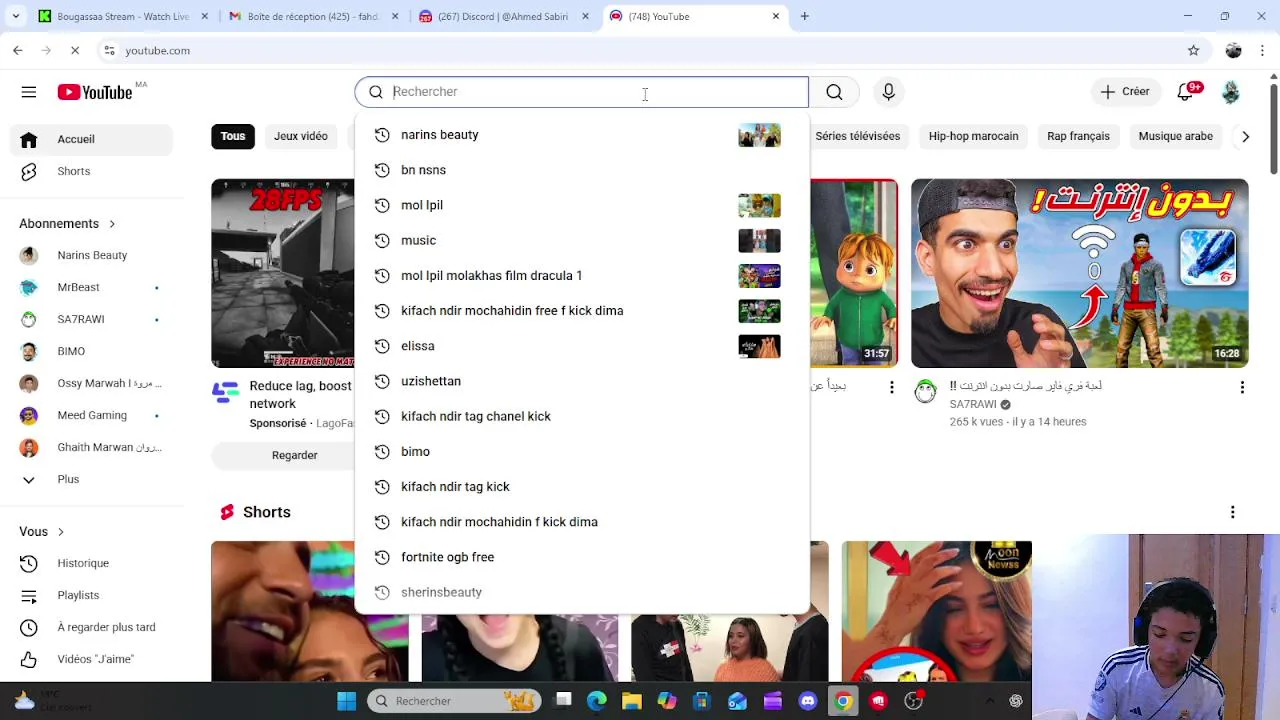Viewport: 1280px width, 720px height.
Task: Open SA7RAWI video thumbnail 16:28
Action: coord(1079,273)
